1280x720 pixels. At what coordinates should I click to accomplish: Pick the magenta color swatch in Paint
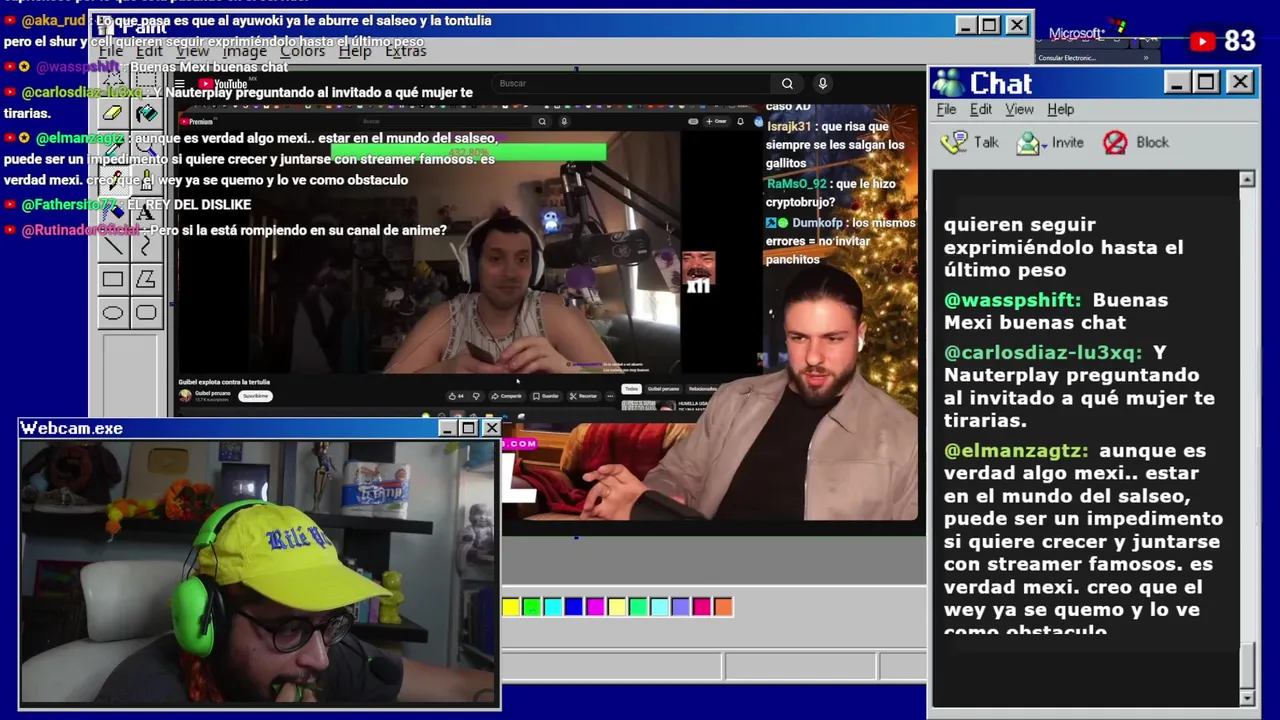(594, 606)
